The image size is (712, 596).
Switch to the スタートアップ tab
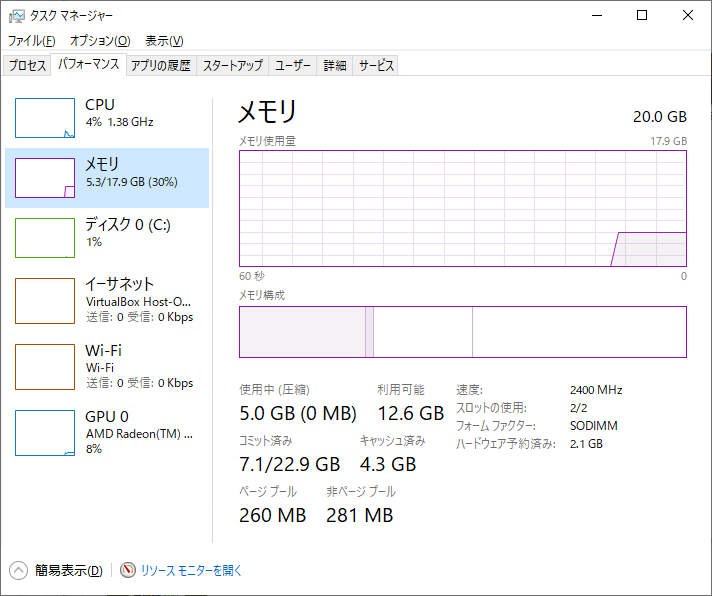[x=232, y=65]
